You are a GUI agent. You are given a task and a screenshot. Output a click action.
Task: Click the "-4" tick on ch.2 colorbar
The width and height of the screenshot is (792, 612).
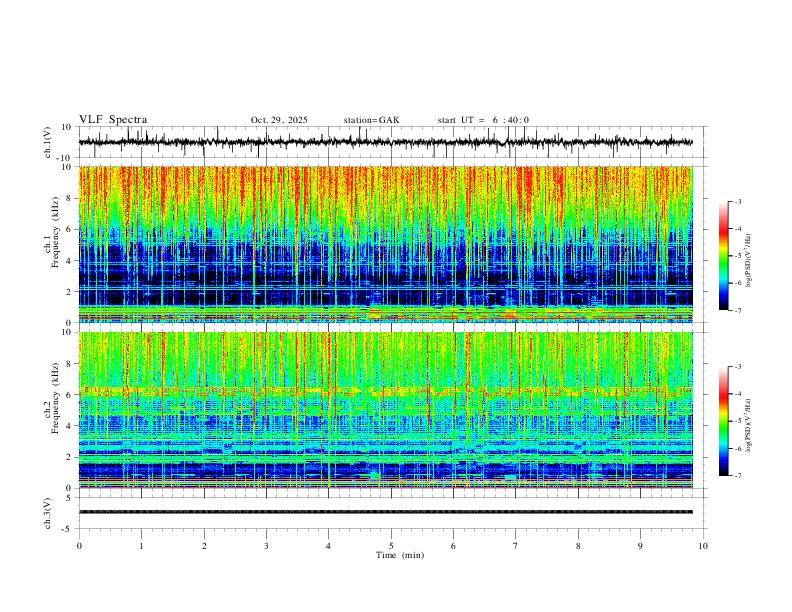pyautogui.click(x=737, y=394)
